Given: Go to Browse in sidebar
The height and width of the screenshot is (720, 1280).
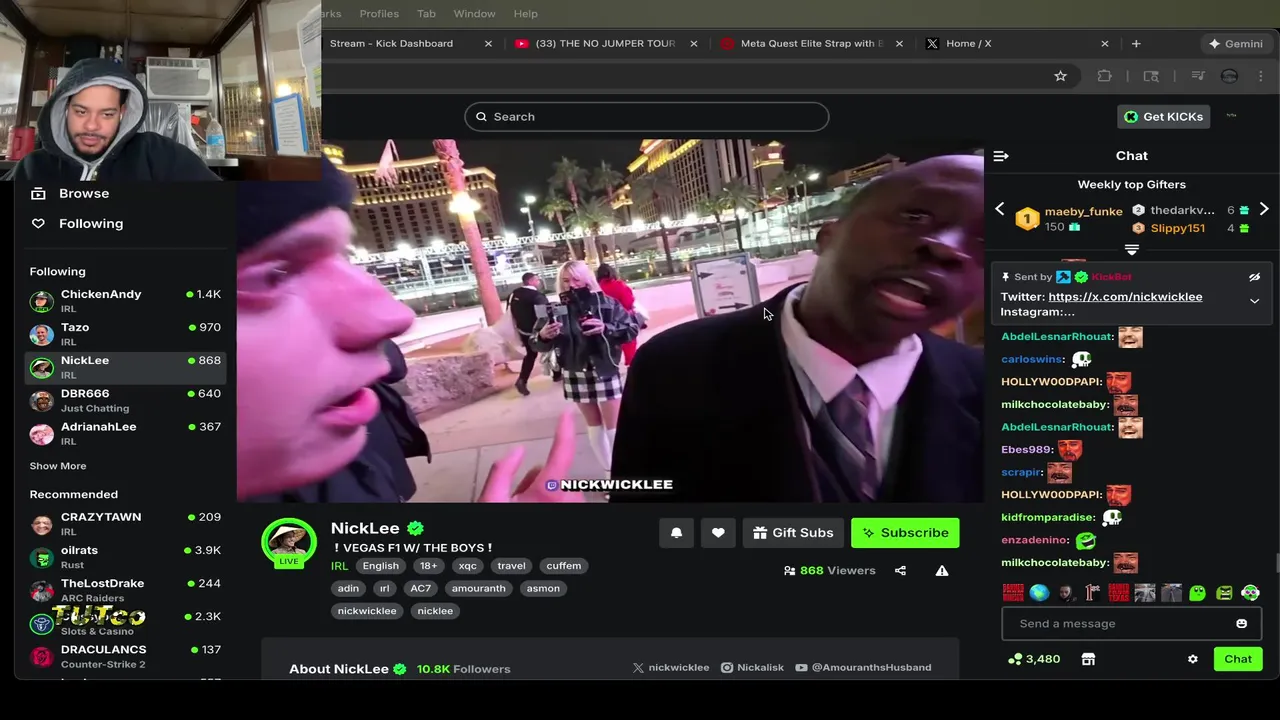Looking at the screenshot, I should [70, 194].
